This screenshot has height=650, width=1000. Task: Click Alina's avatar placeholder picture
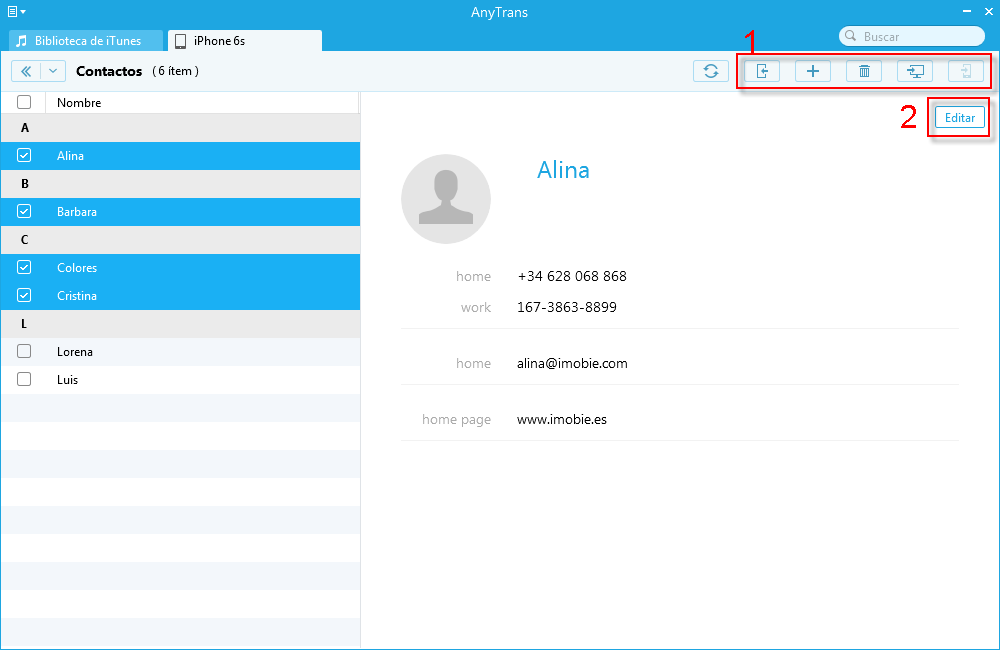point(446,199)
